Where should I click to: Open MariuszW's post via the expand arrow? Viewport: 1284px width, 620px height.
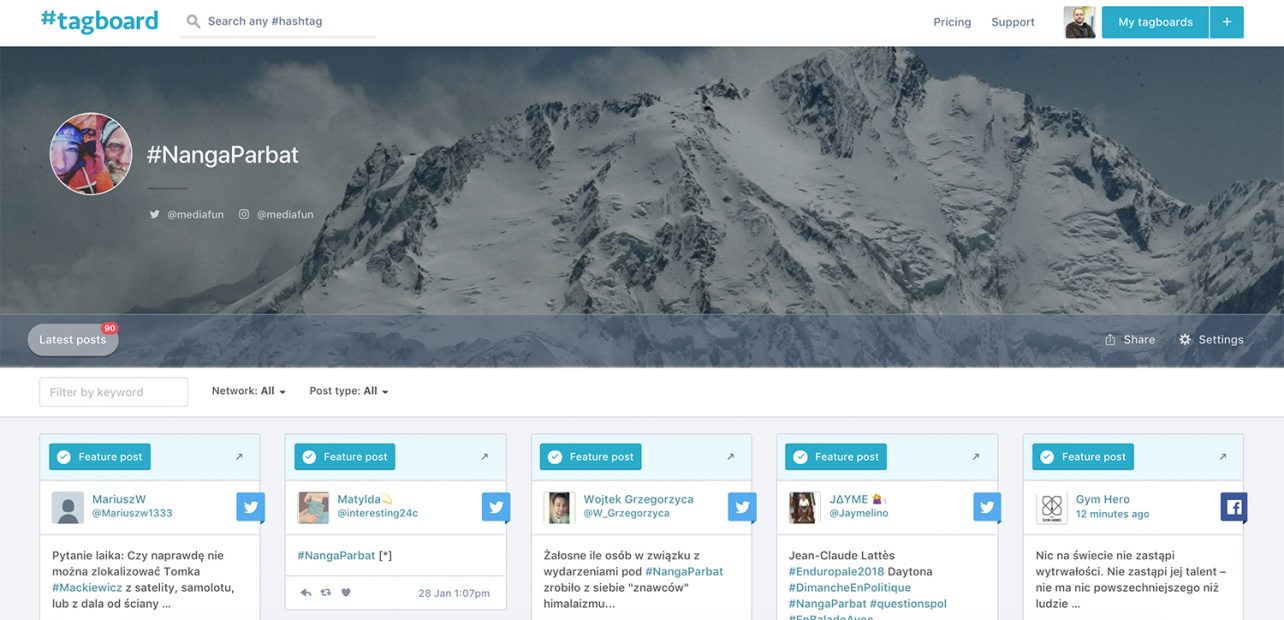(239, 457)
